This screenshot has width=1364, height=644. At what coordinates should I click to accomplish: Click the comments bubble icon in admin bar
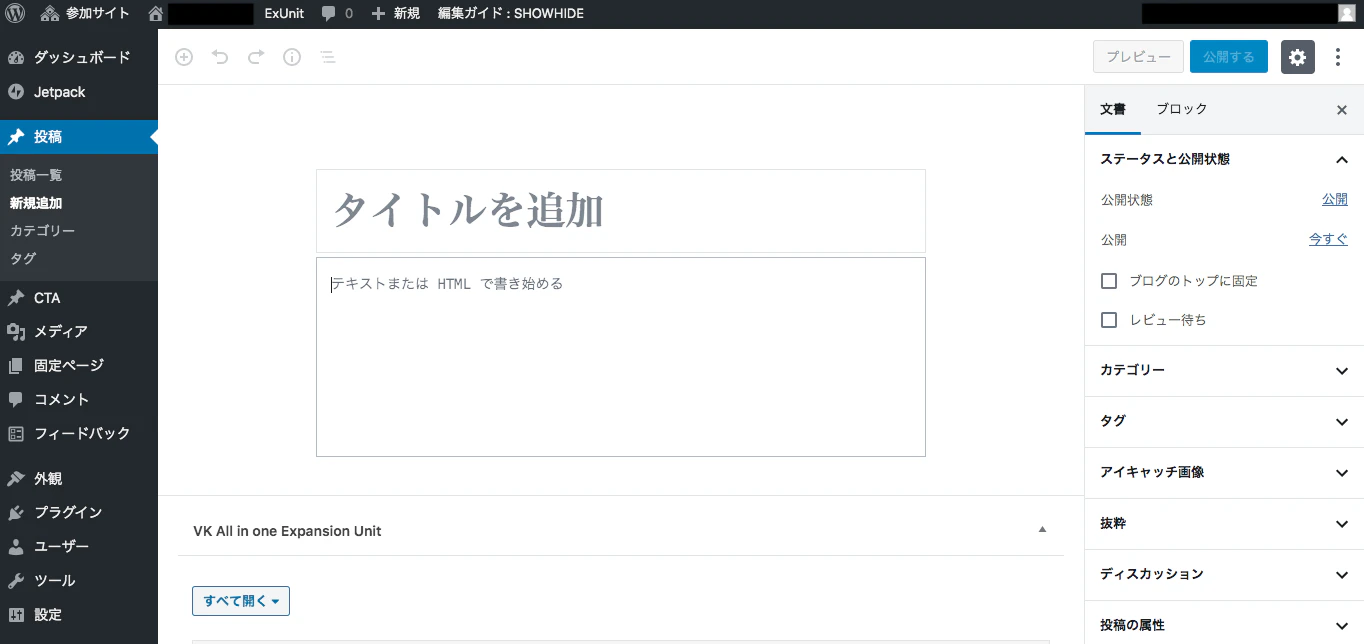tap(329, 14)
